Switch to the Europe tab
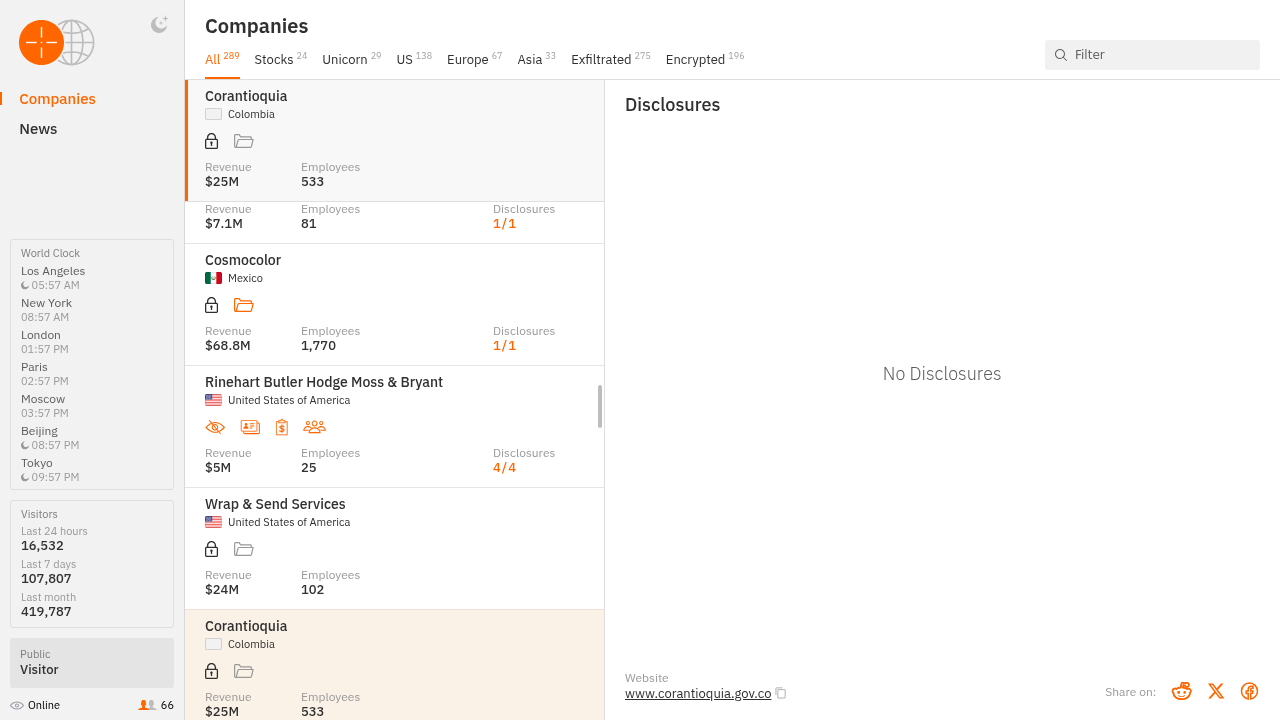Viewport: 1280px width, 720px height. [474, 59]
